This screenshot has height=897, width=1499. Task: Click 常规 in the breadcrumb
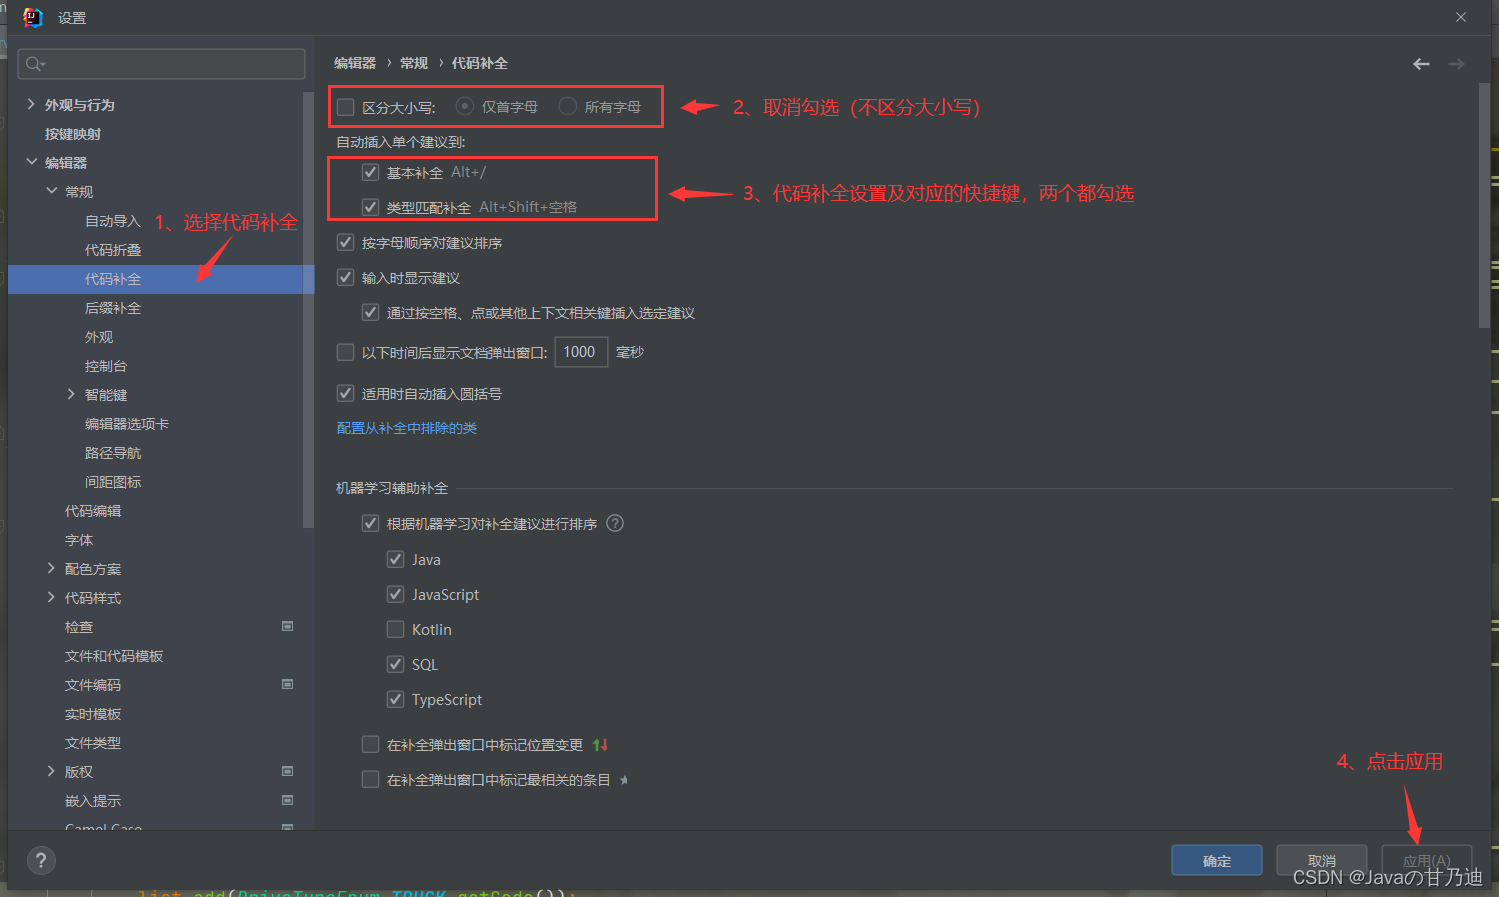(x=414, y=63)
